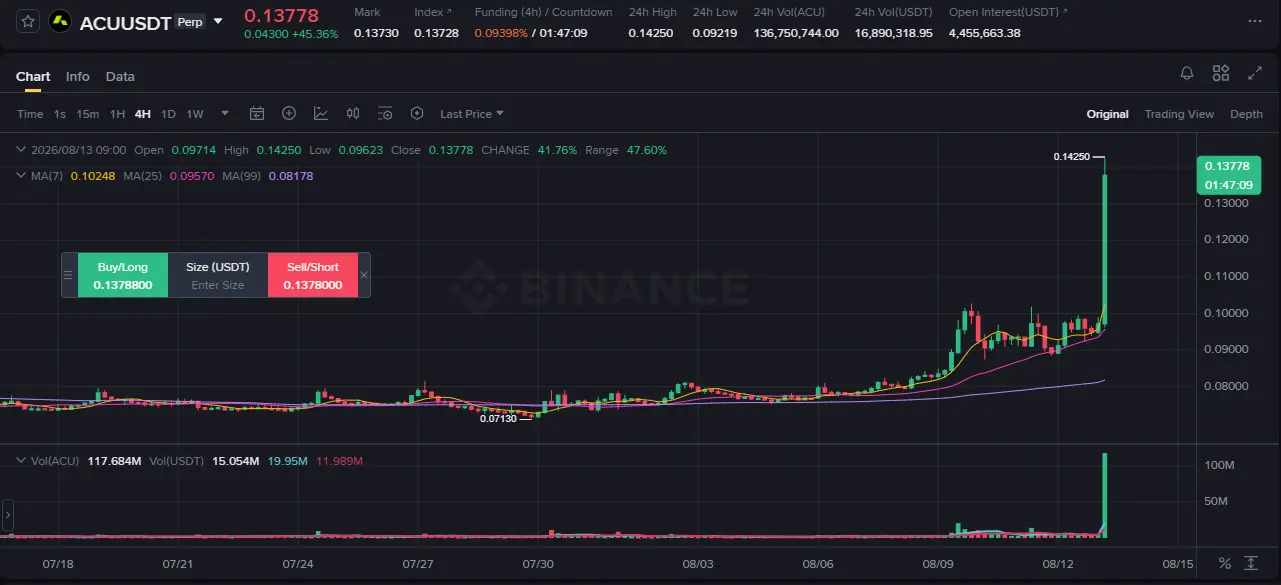Select the 1H interval
1281x585 pixels.
pos(117,114)
